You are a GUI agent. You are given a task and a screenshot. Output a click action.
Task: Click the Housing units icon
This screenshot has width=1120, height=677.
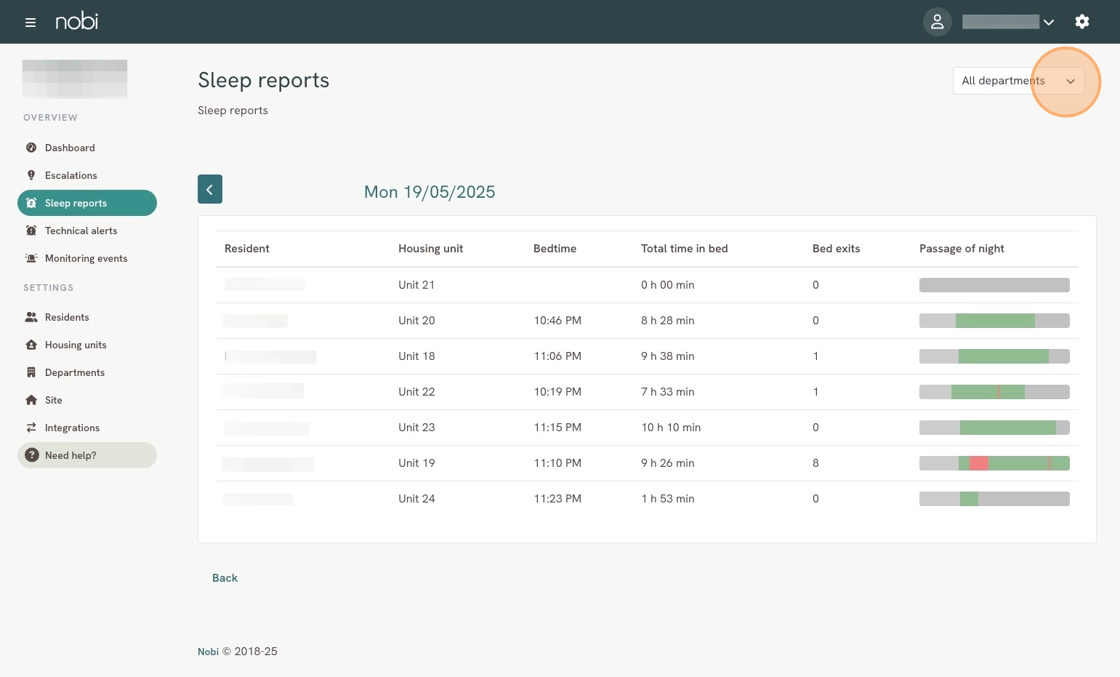tap(31, 345)
